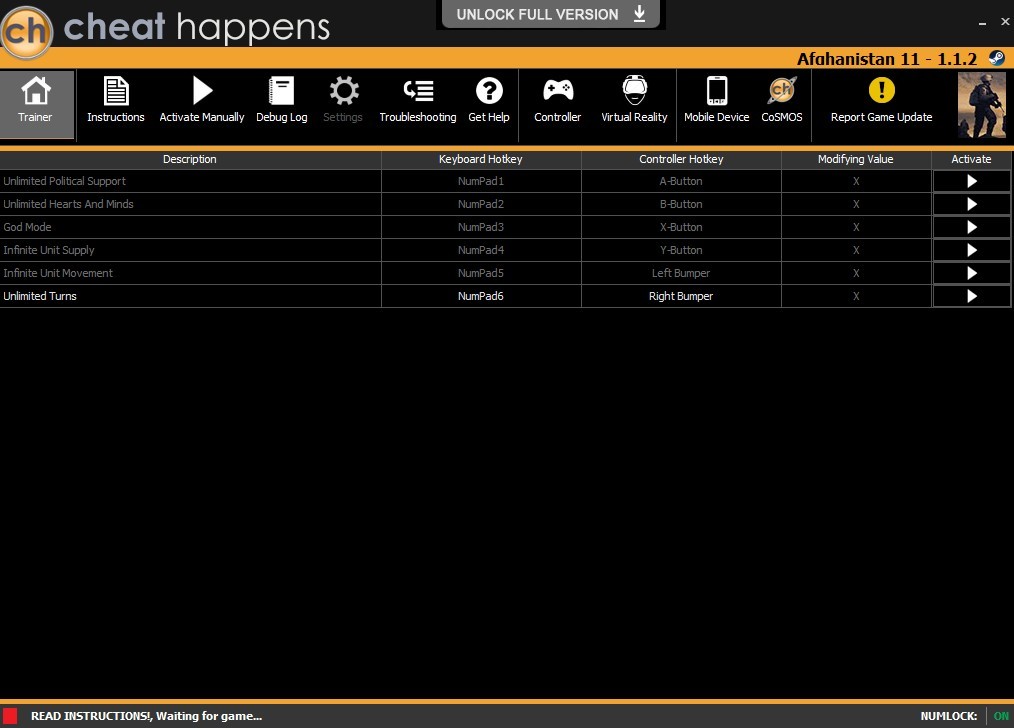Activate Unlimited Political Support cheat
This screenshot has height=728, width=1014.
(x=971, y=182)
